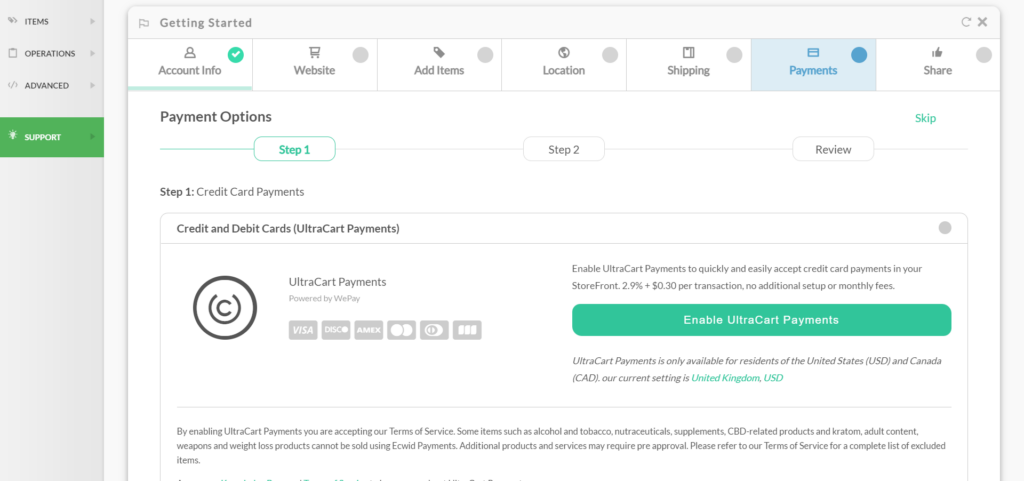The image size is (1024, 481).
Task: Click the Location globe icon
Action: coord(564,52)
